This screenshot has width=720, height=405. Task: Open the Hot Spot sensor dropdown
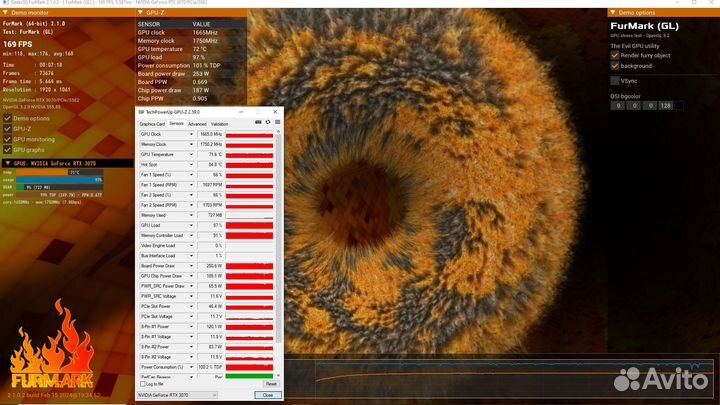191,164
